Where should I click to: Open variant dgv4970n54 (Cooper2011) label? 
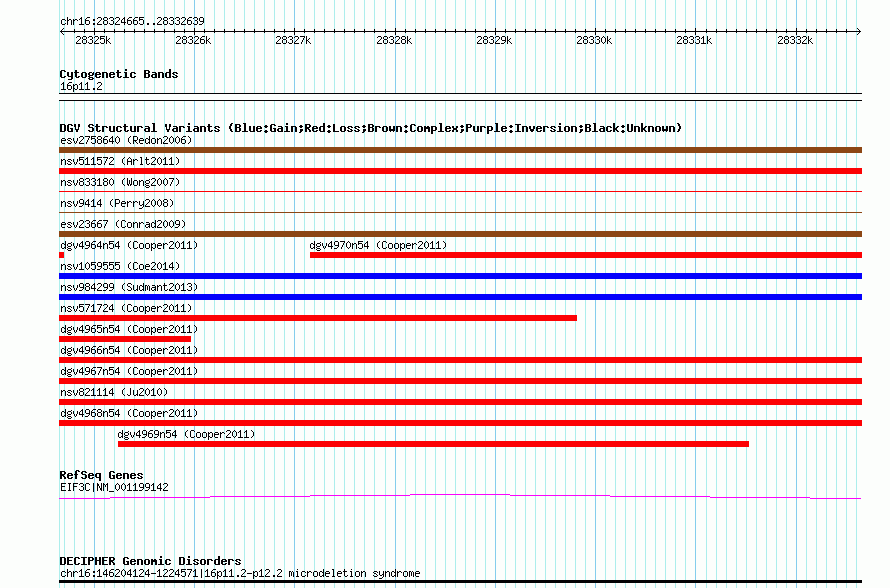tap(378, 245)
